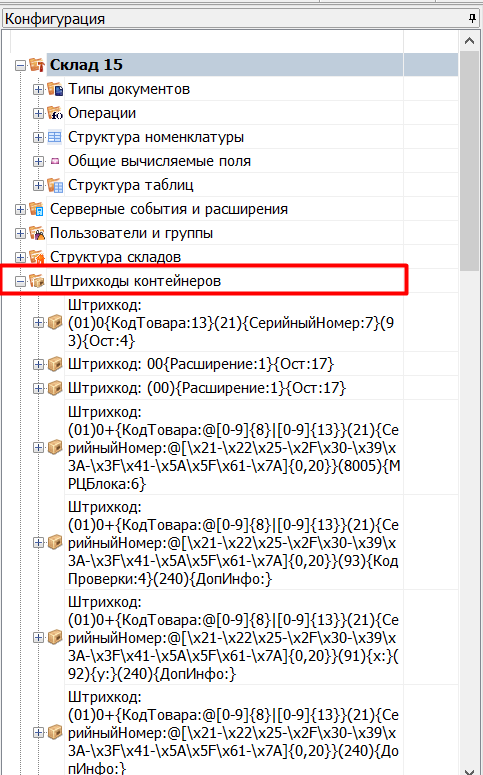Expand the Структура складов node

click(x=20, y=257)
